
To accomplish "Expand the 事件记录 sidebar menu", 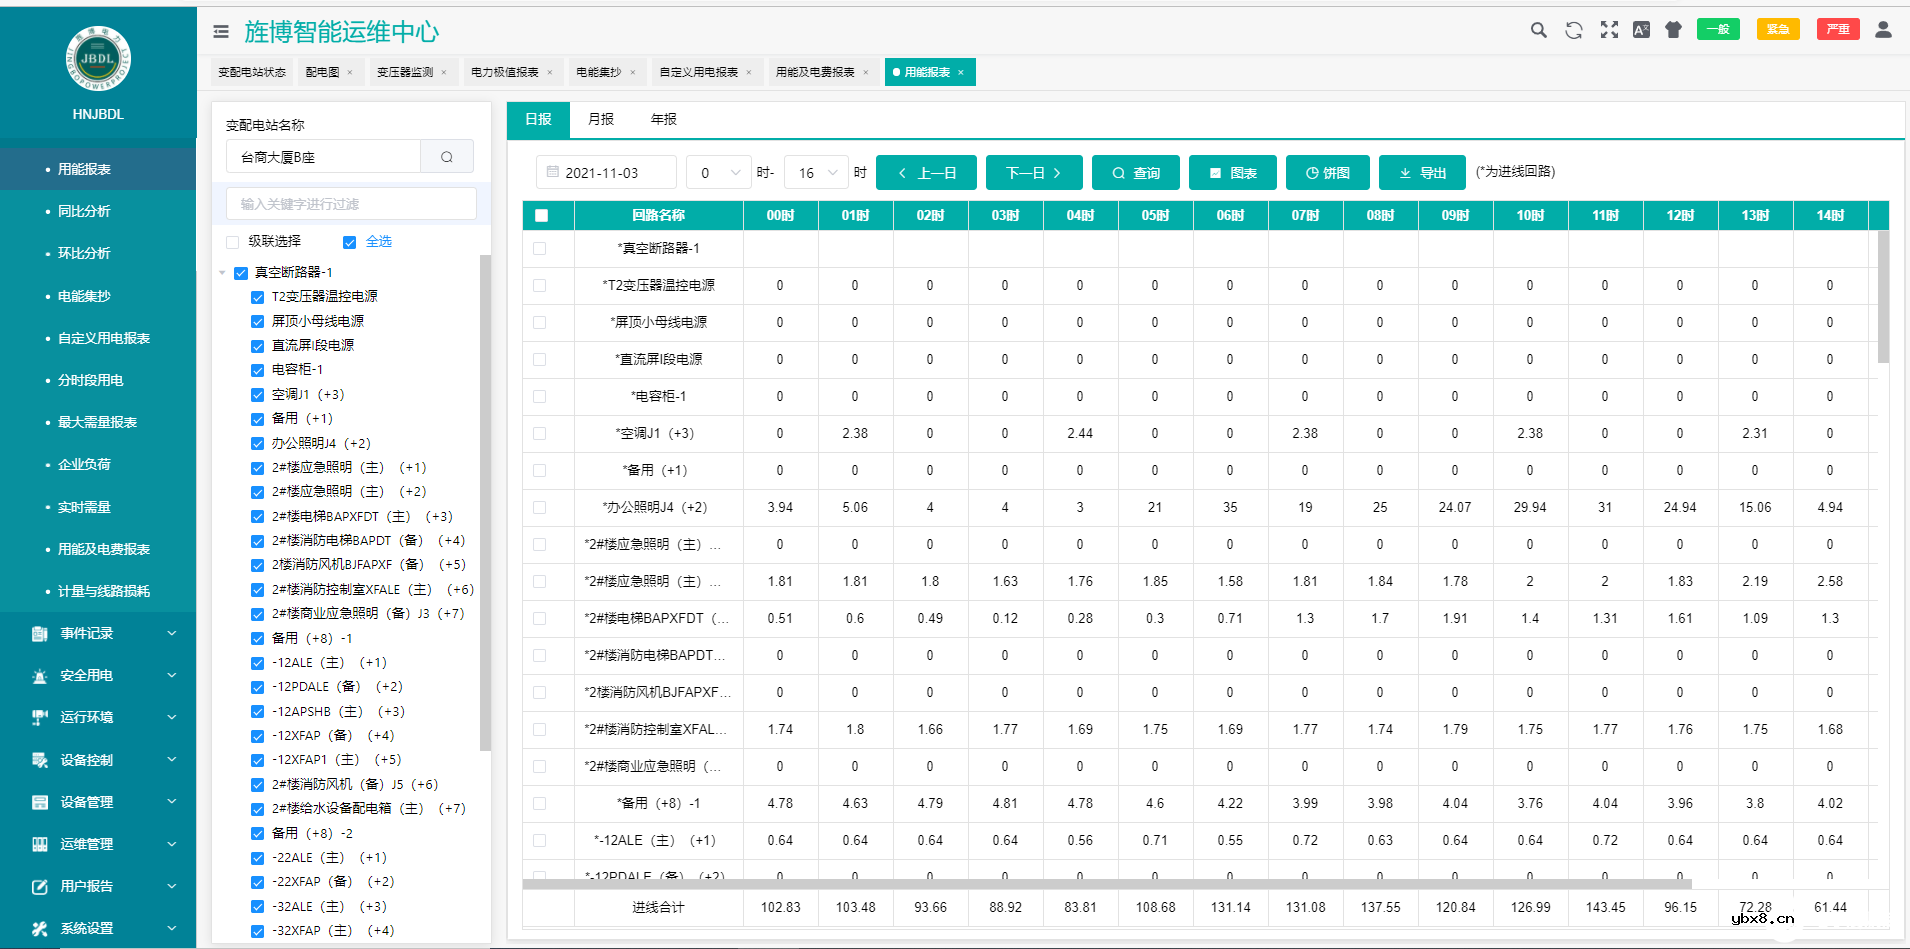I will (88, 633).
